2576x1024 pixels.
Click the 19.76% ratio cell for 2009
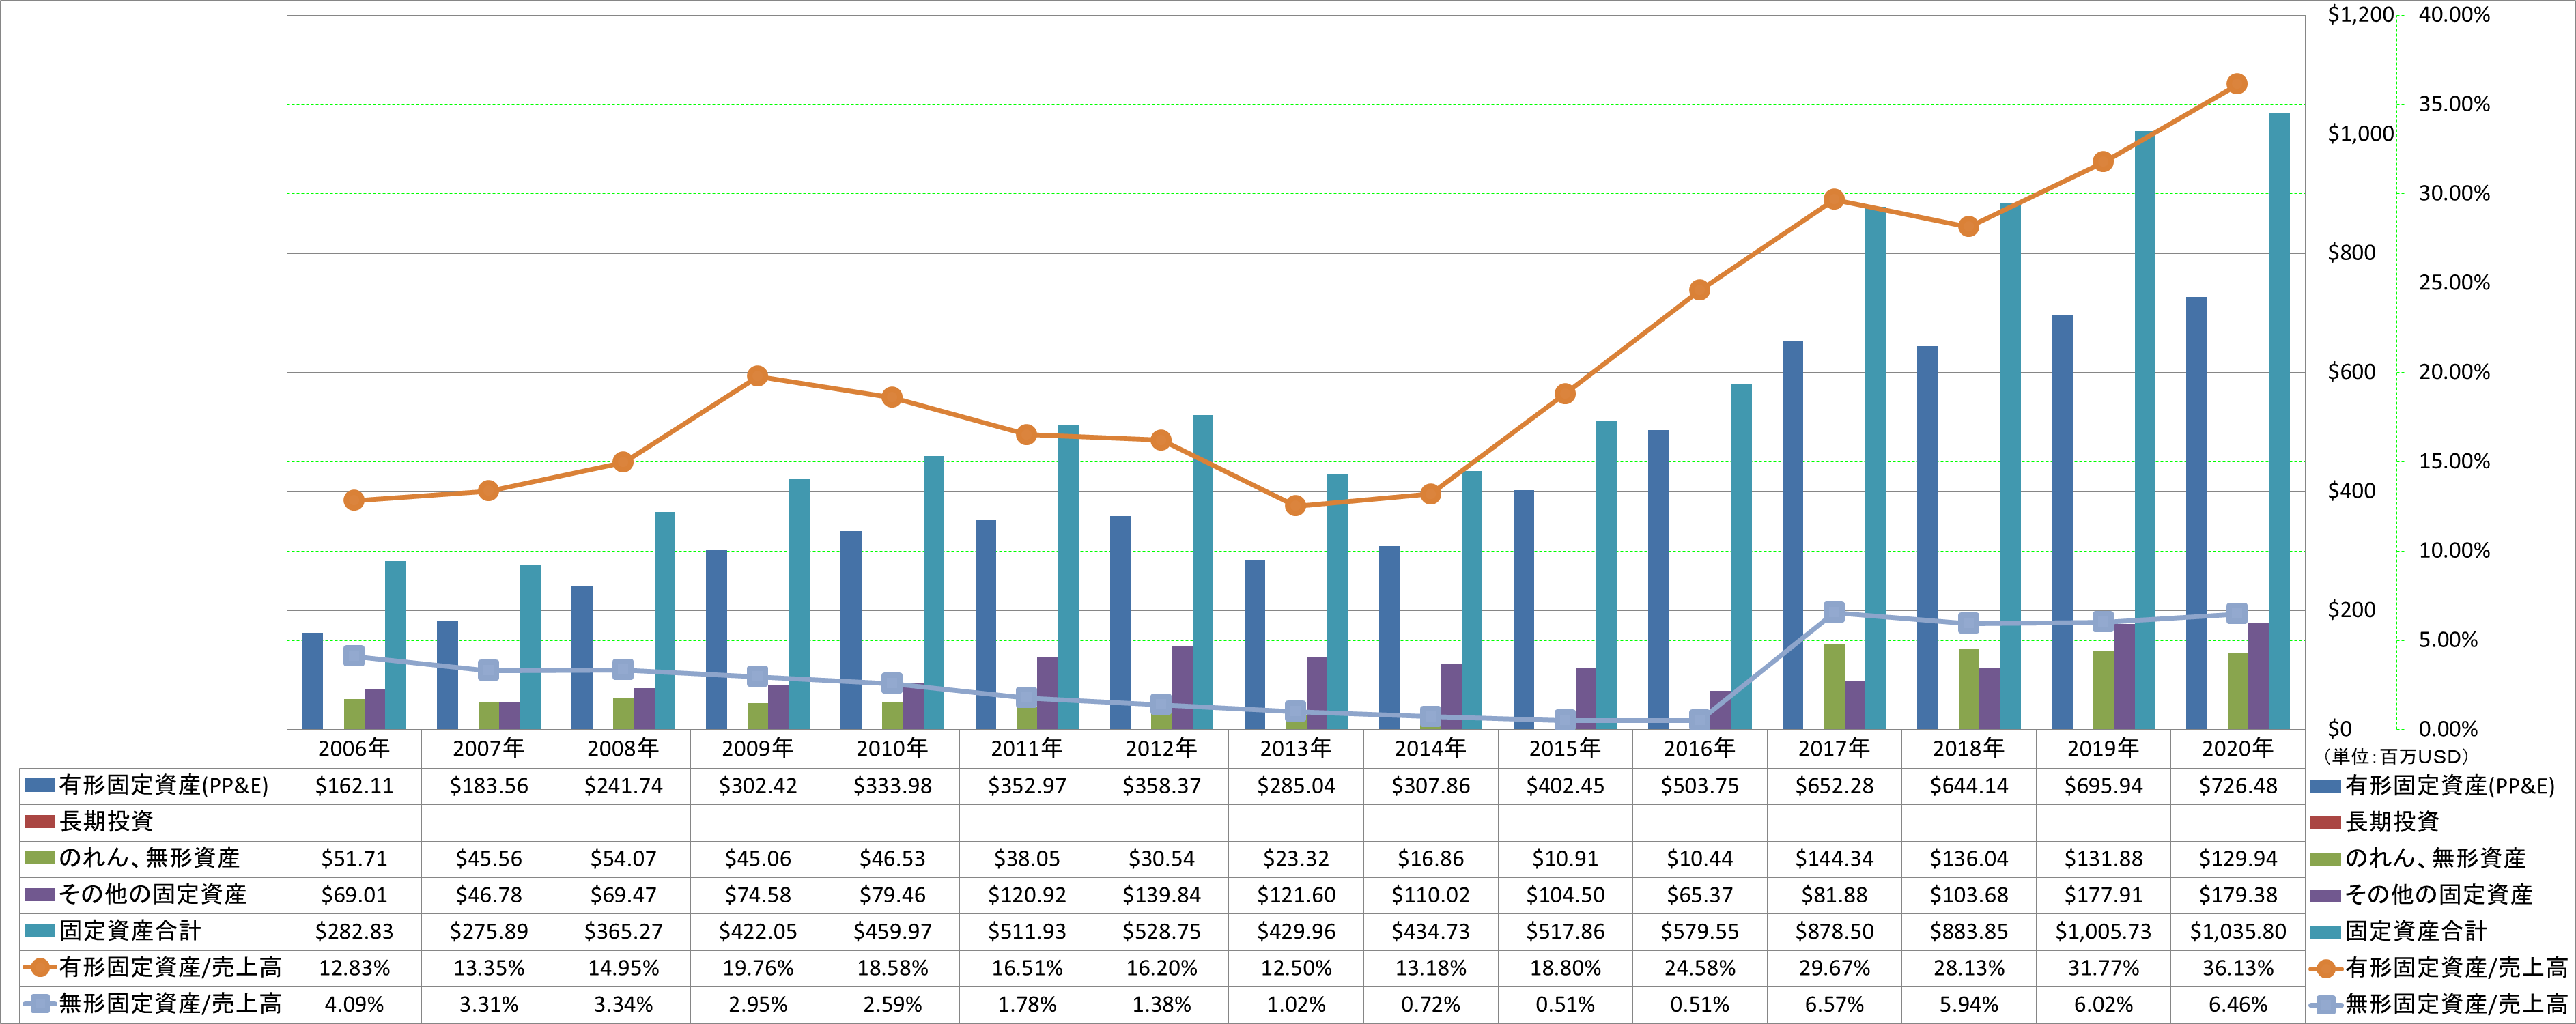tap(757, 968)
